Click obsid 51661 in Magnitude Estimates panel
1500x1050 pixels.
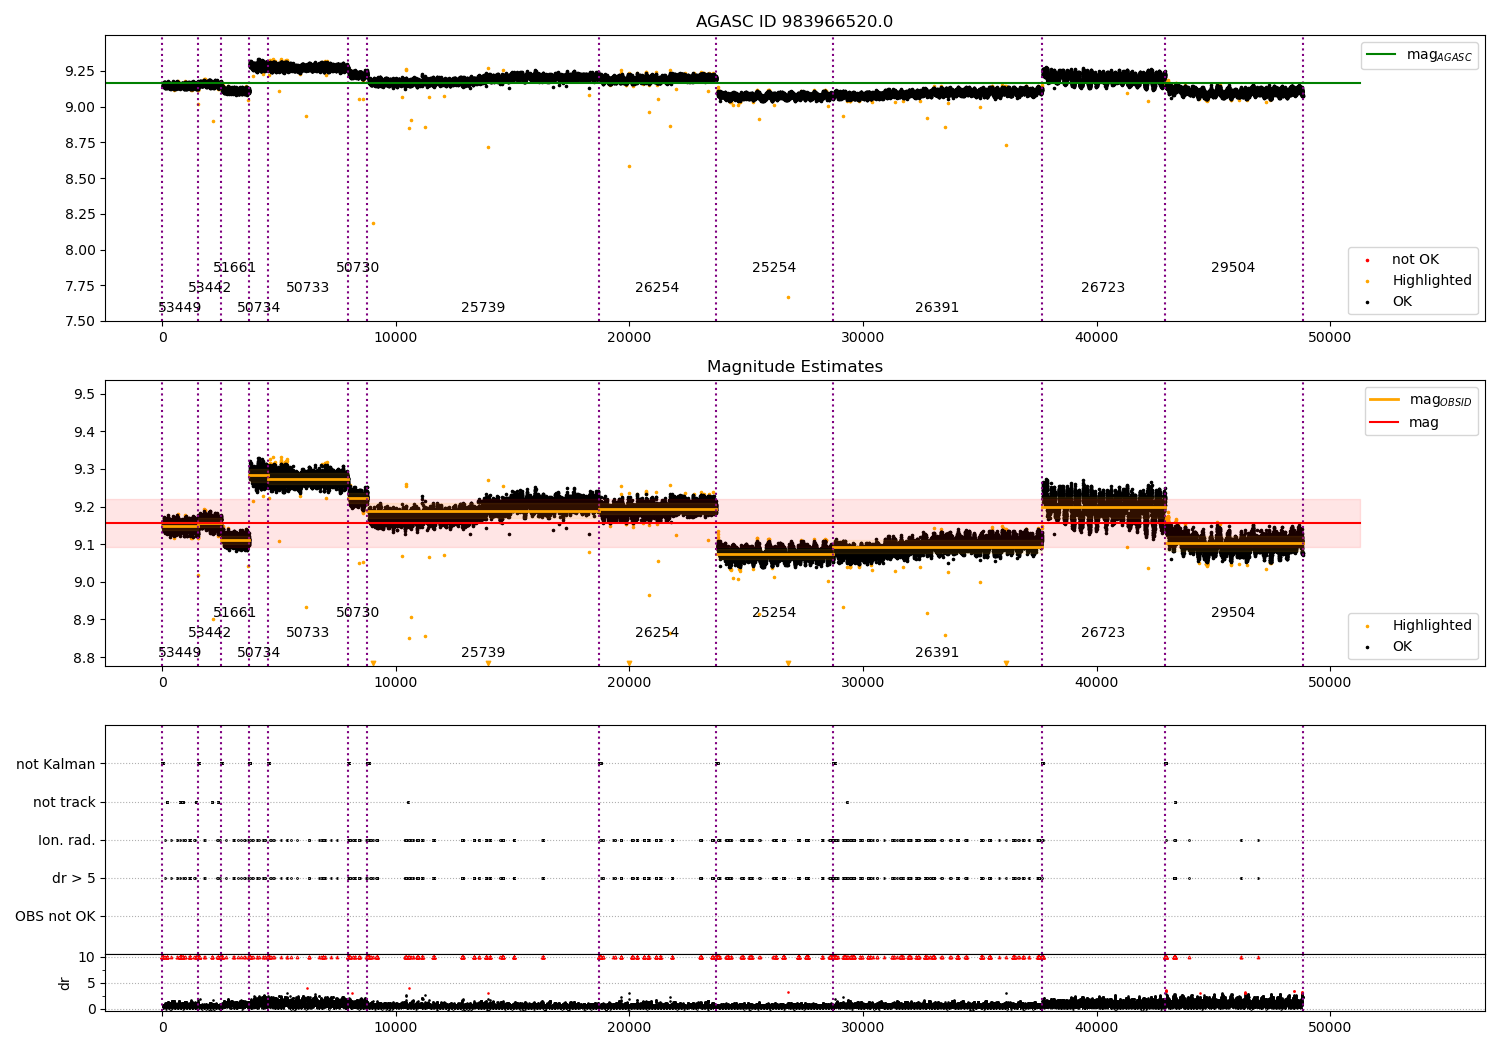235,613
